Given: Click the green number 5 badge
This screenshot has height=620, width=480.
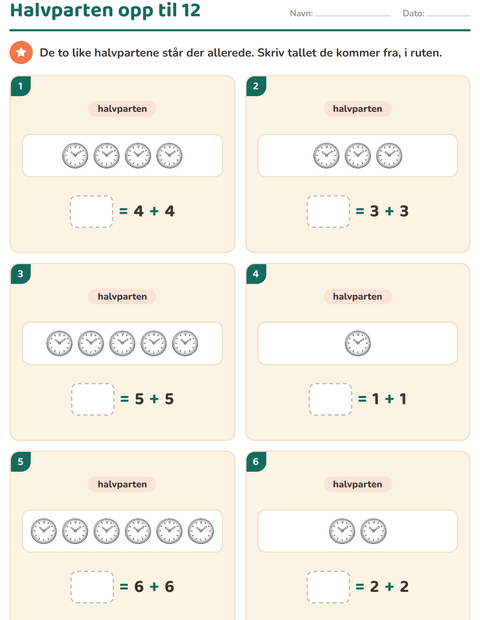Looking at the screenshot, I should [21, 461].
